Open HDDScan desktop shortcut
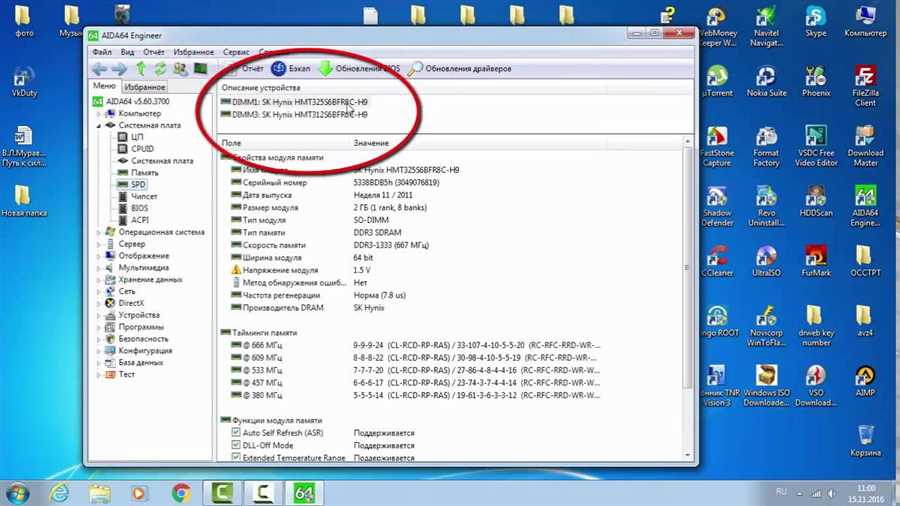 pyautogui.click(x=816, y=201)
